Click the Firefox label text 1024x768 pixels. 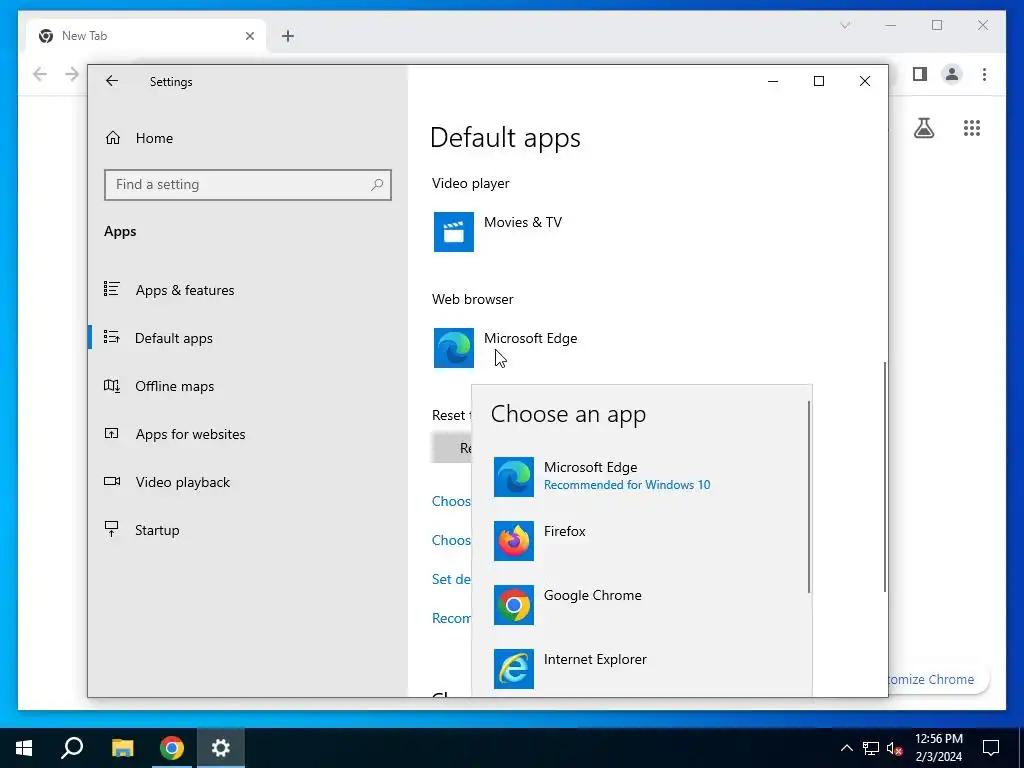[564, 532]
